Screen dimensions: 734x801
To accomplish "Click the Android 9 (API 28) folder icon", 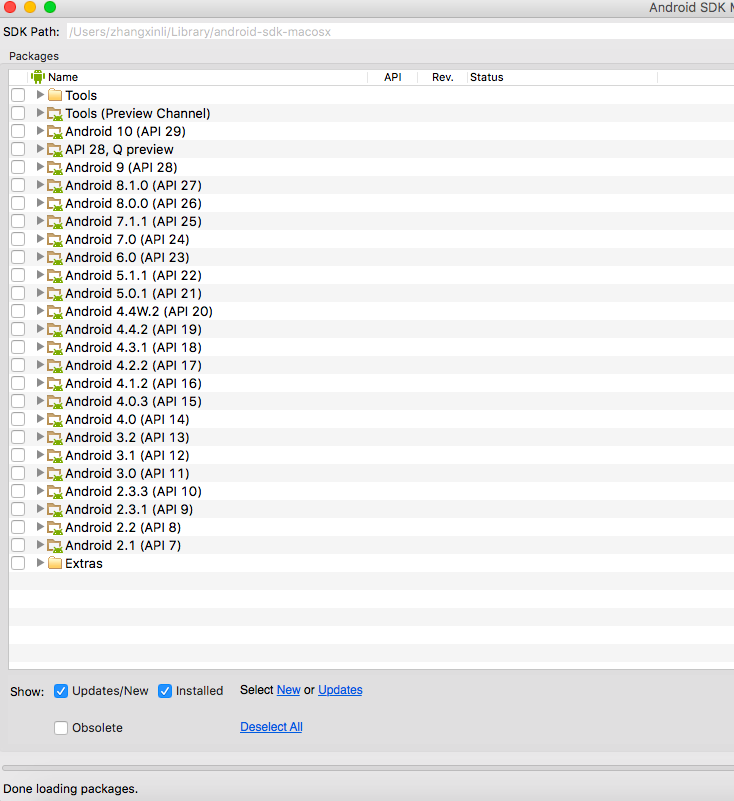I will click(x=55, y=167).
